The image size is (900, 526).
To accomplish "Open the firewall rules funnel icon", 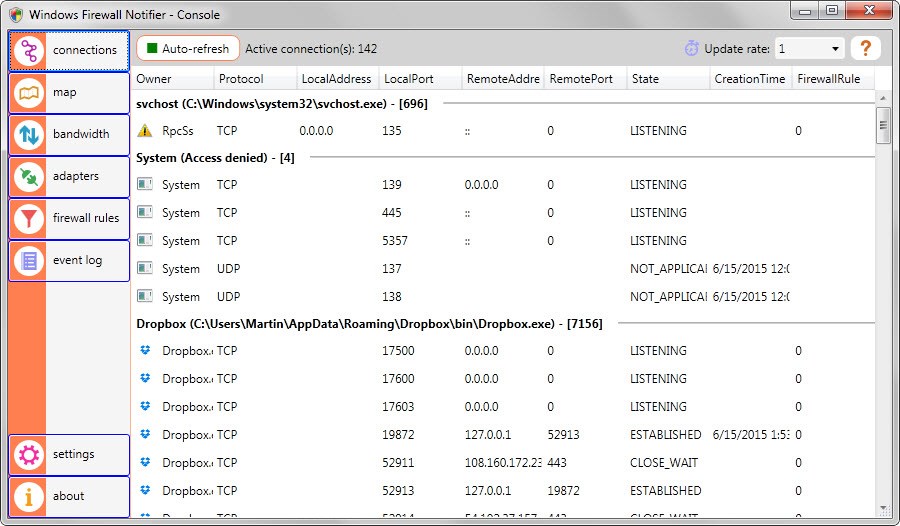I will [29, 219].
